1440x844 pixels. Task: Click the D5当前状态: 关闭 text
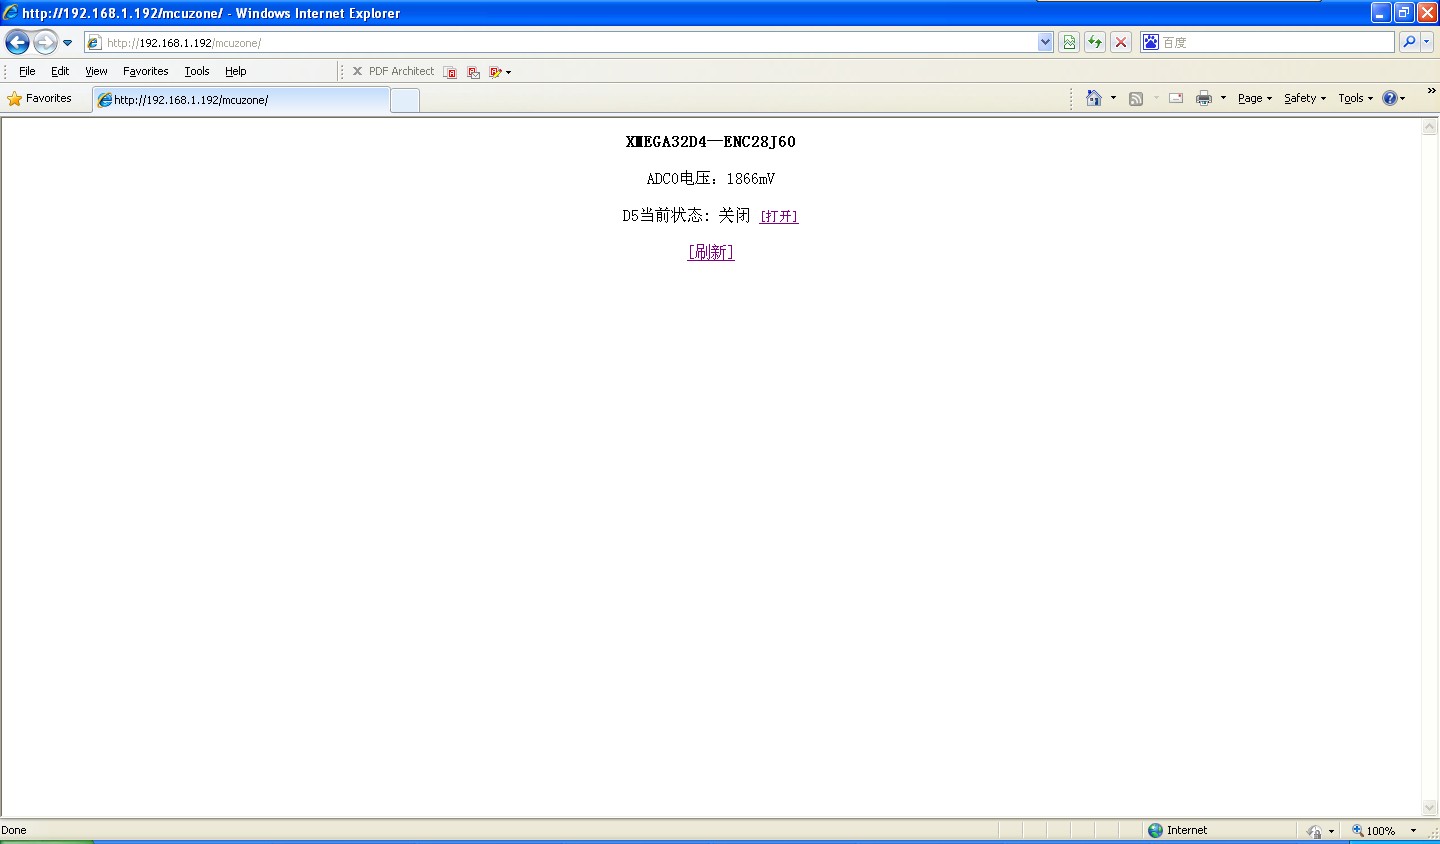(686, 216)
